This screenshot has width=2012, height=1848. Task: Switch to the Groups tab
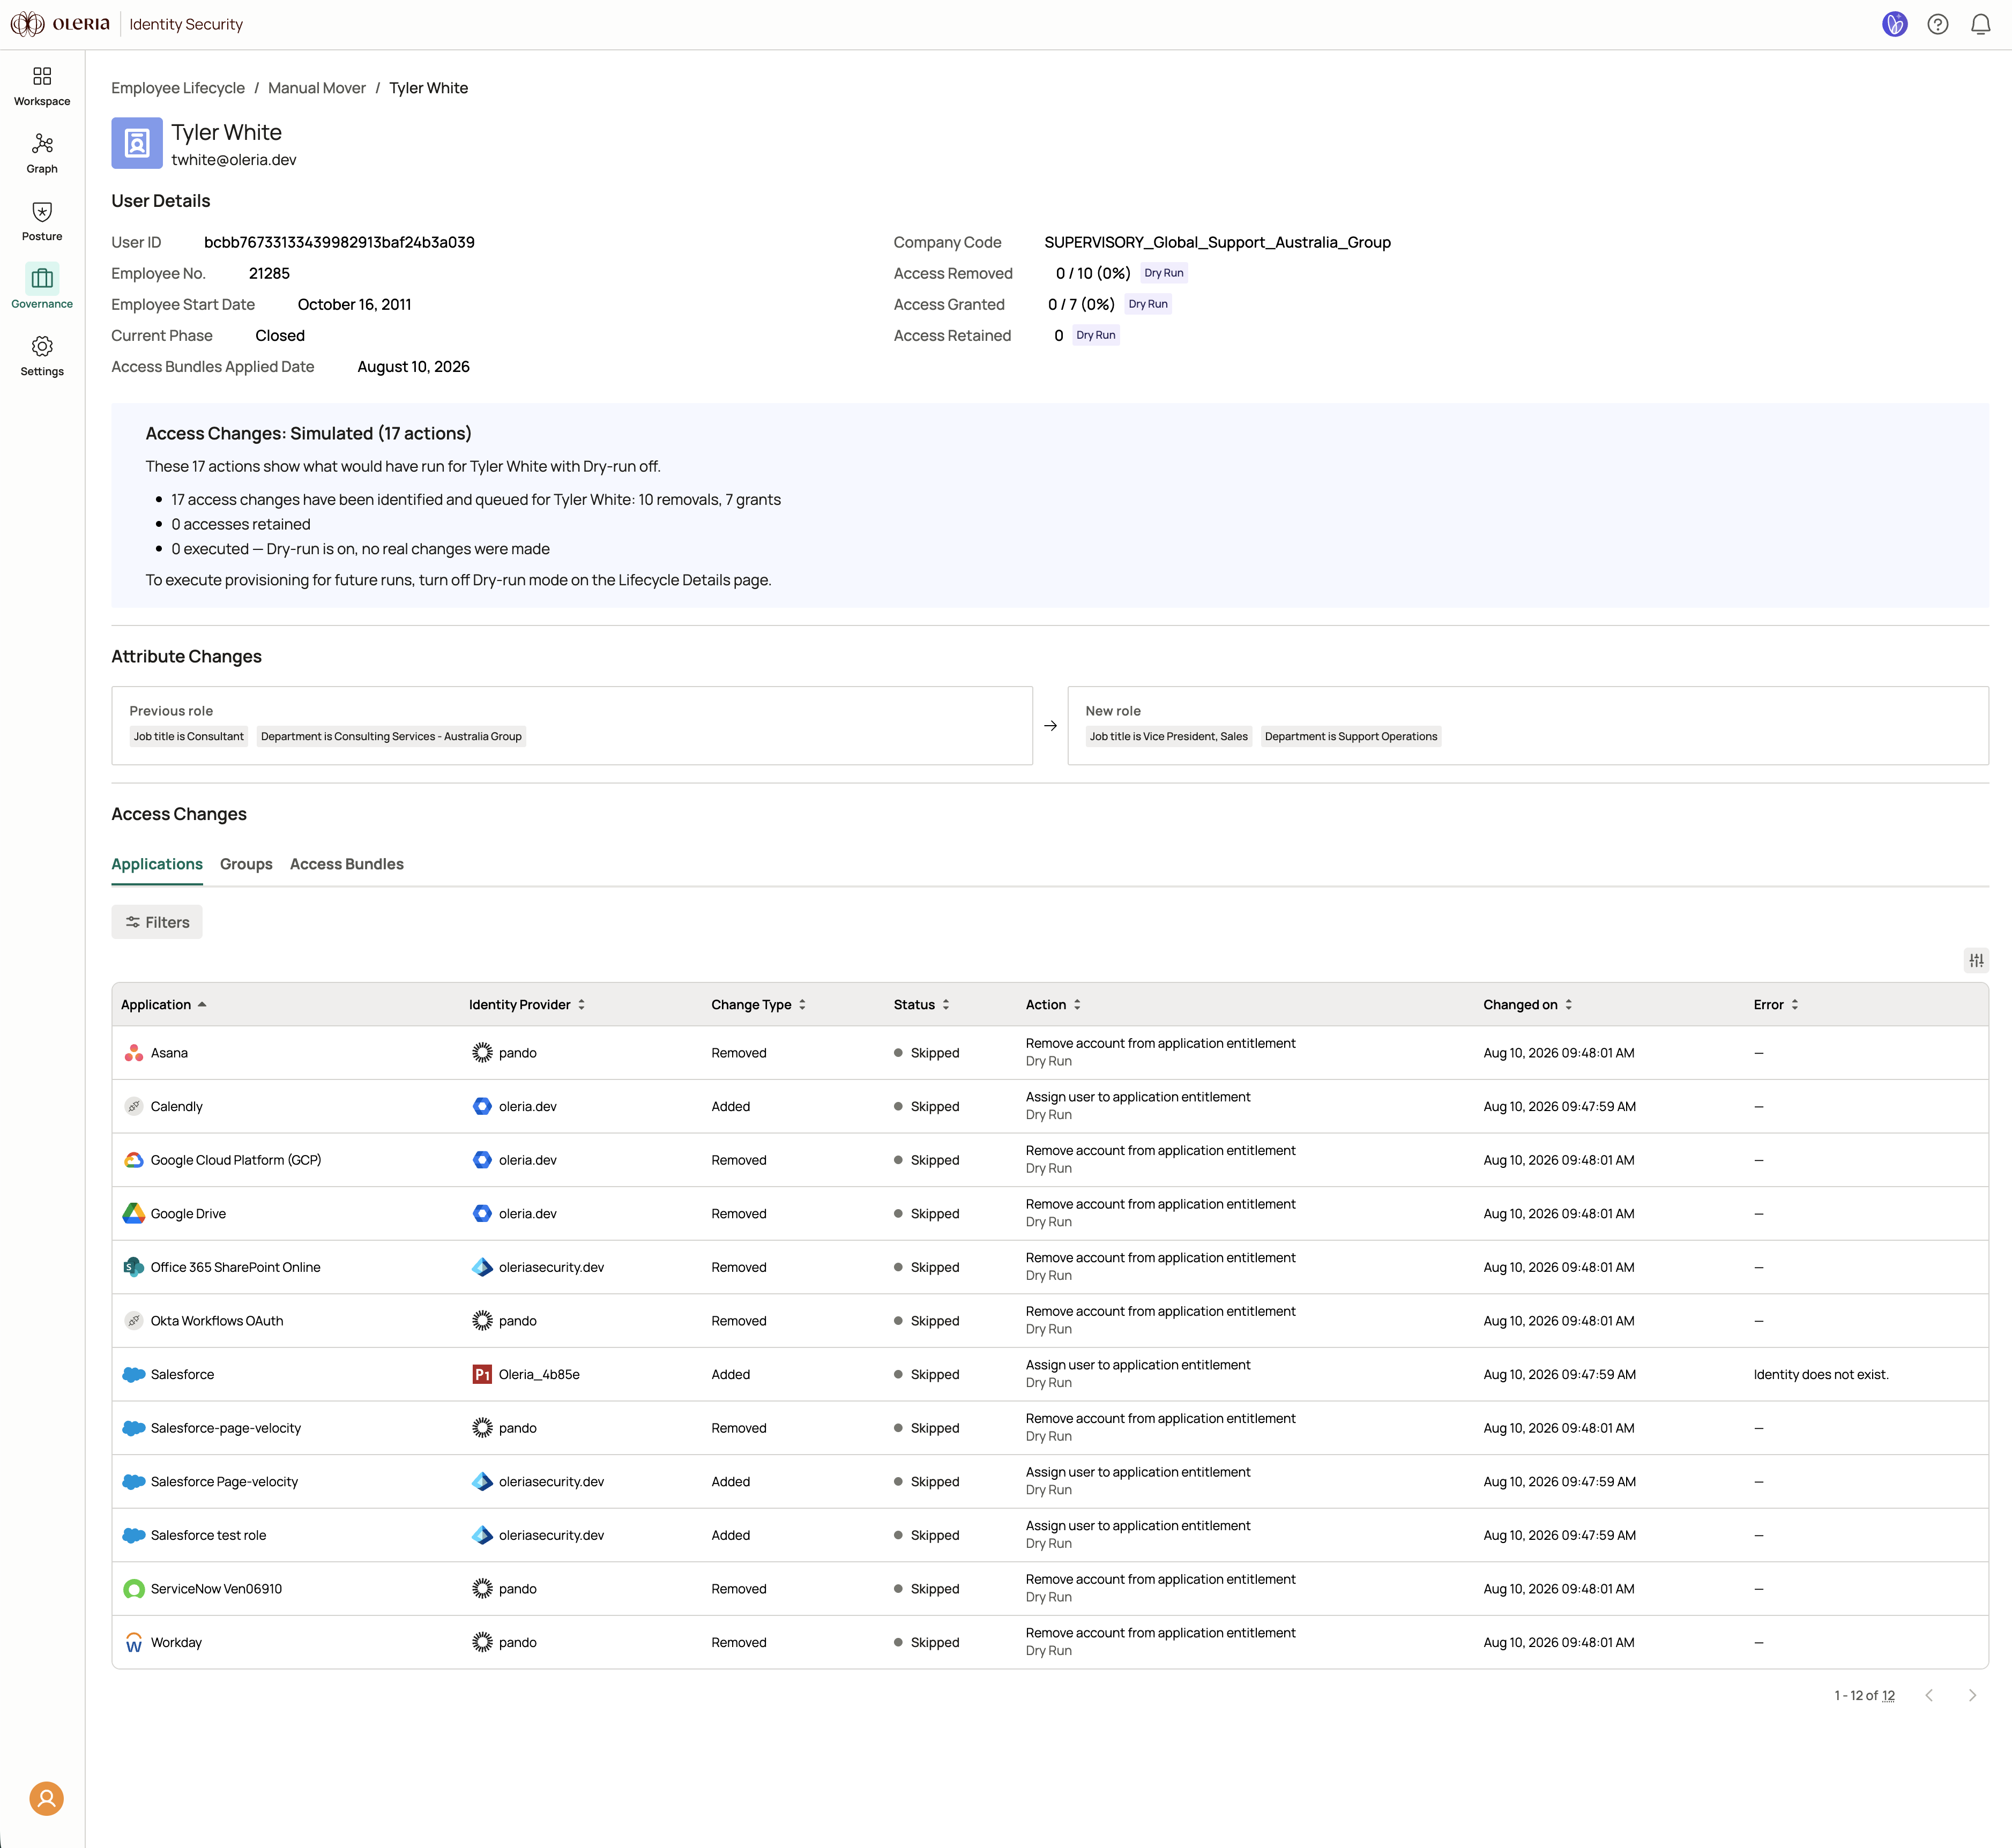(x=246, y=864)
